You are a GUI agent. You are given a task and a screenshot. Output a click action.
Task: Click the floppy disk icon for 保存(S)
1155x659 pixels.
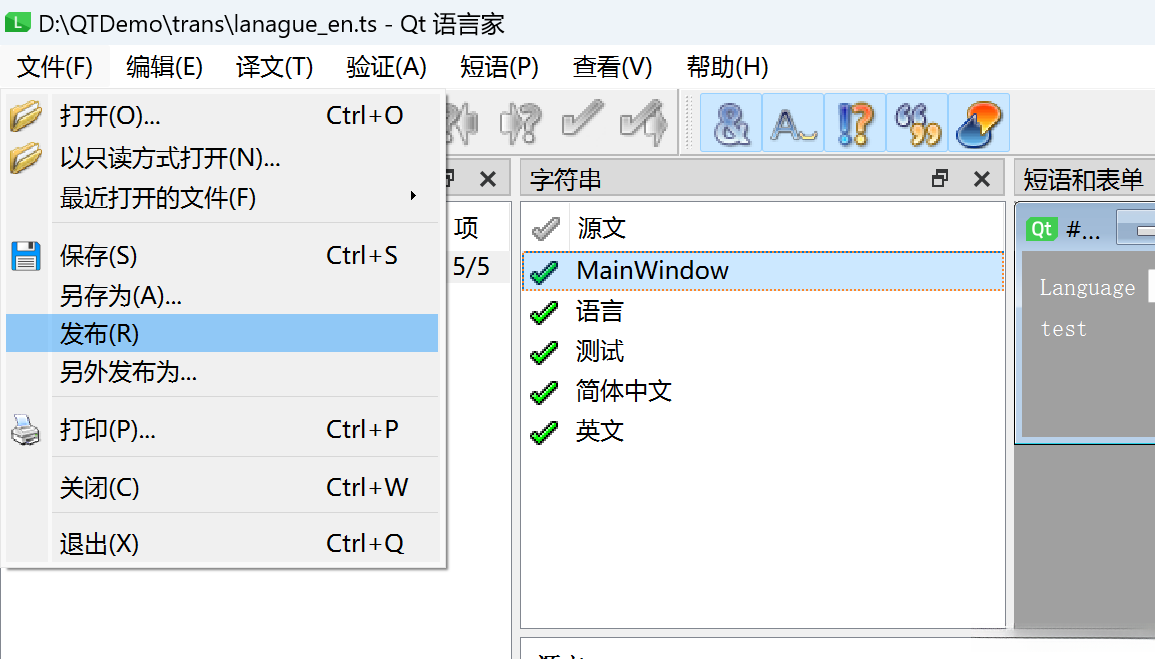pos(26,256)
